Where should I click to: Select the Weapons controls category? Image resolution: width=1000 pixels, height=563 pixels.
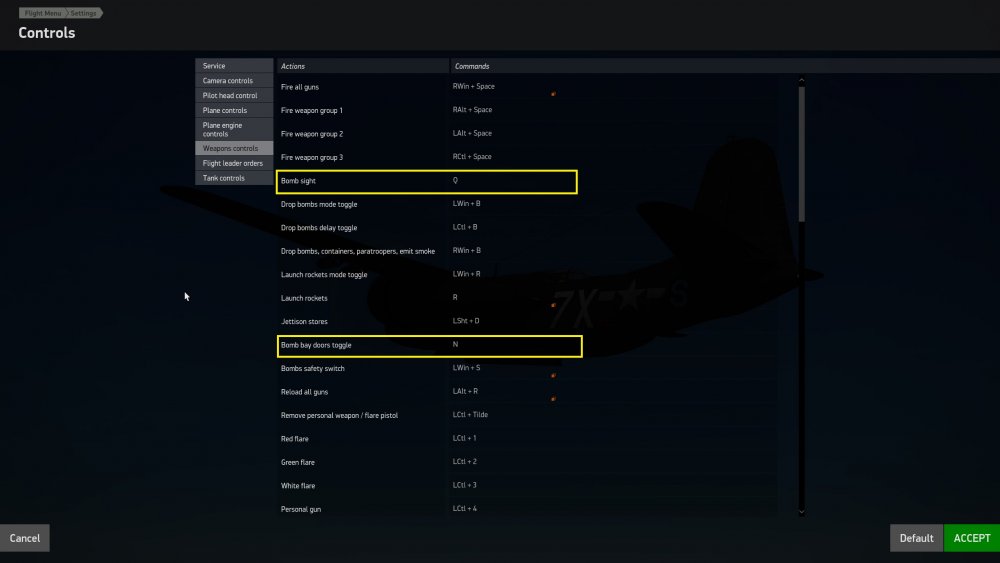[x=234, y=148]
